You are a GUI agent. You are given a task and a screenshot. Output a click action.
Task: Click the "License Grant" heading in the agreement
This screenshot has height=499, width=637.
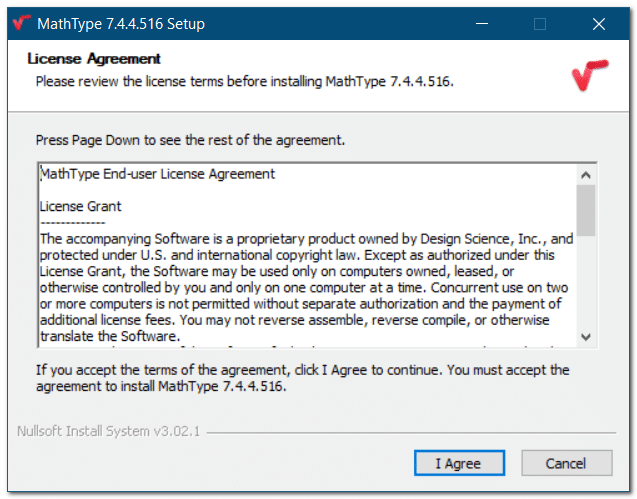(81, 206)
